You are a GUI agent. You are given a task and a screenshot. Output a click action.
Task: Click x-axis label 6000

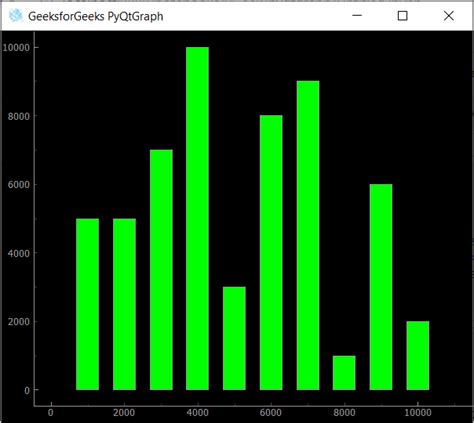(x=271, y=413)
